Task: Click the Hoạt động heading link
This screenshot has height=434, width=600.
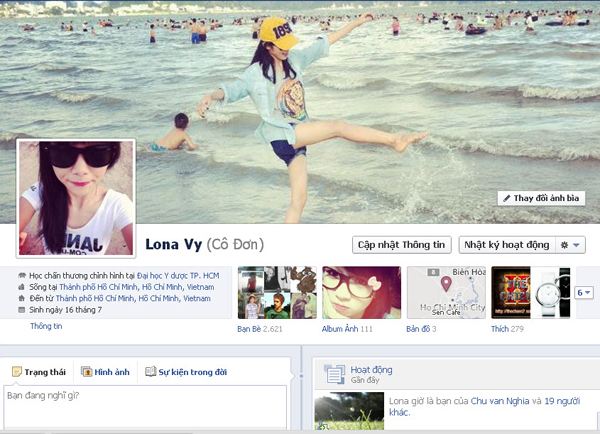Action: point(371,370)
